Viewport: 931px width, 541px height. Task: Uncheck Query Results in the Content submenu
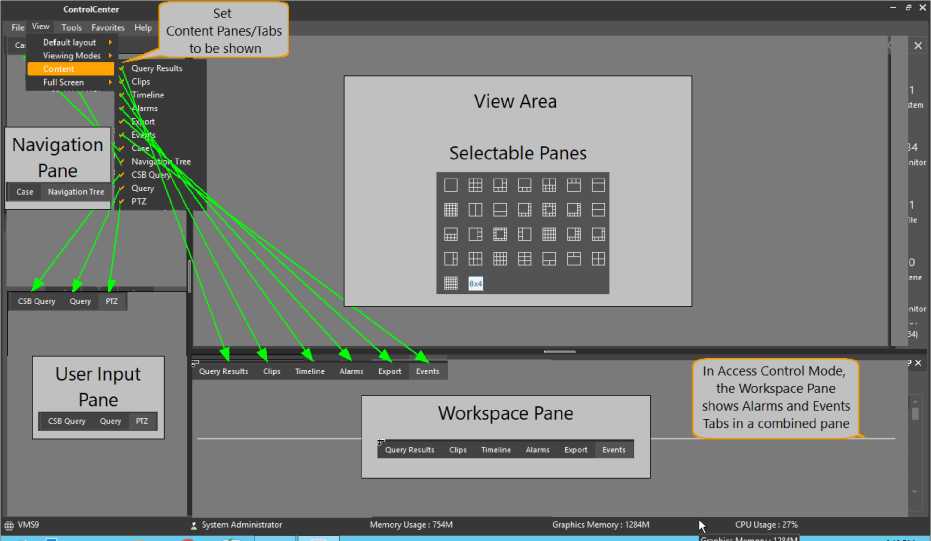coord(156,69)
